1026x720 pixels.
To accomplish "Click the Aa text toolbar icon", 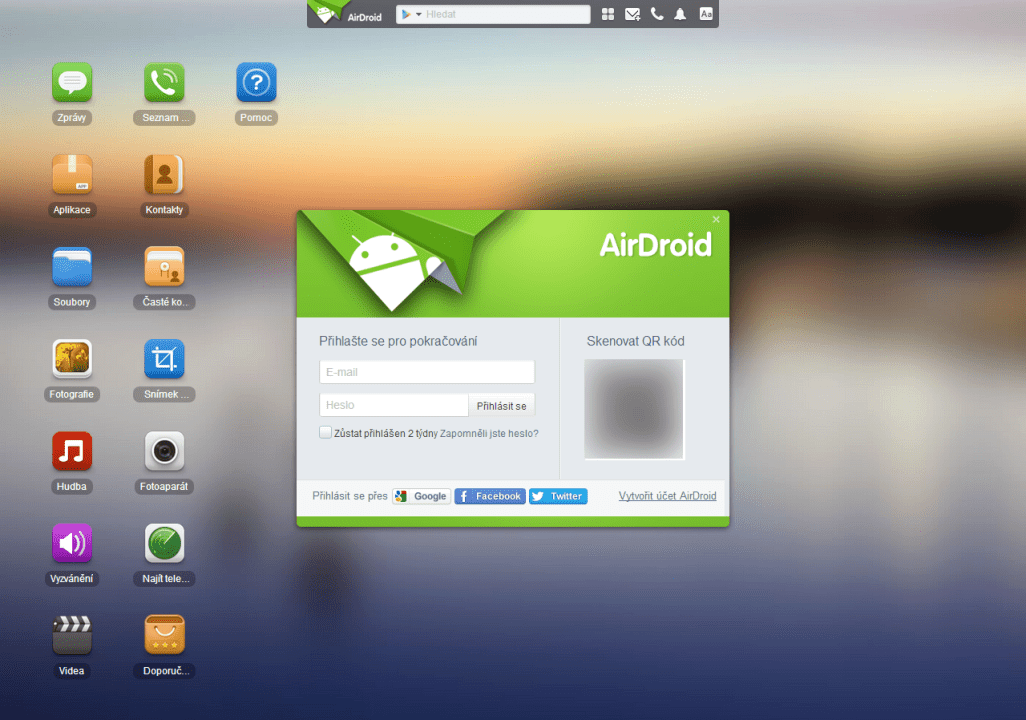I will pyautogui.click(x=706, y=14).
